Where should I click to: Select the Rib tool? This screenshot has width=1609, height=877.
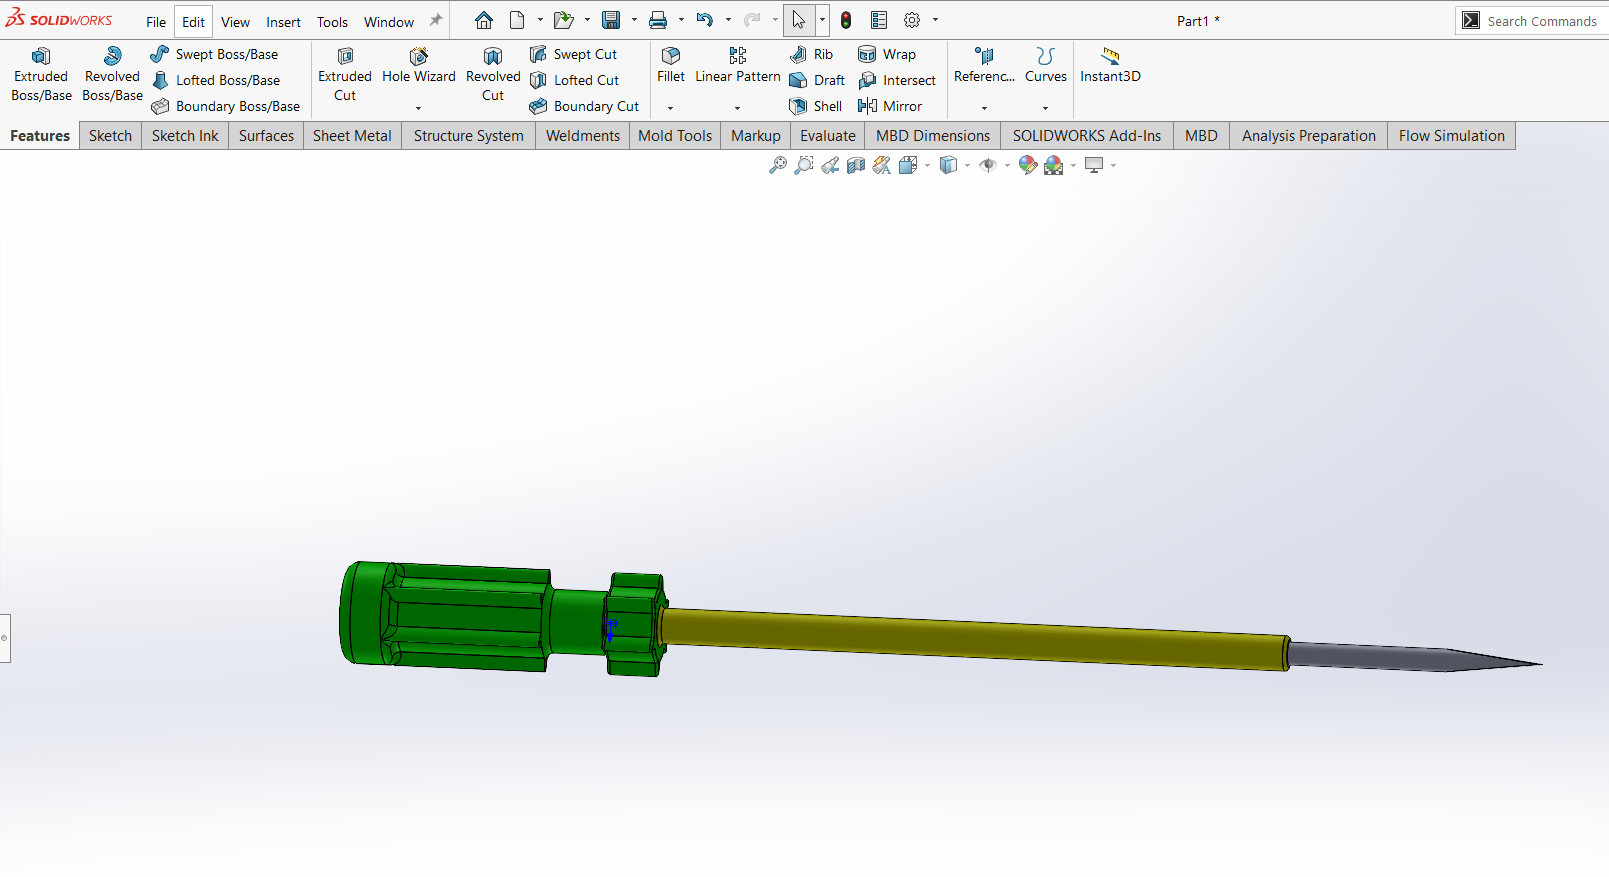click(811, 54)
